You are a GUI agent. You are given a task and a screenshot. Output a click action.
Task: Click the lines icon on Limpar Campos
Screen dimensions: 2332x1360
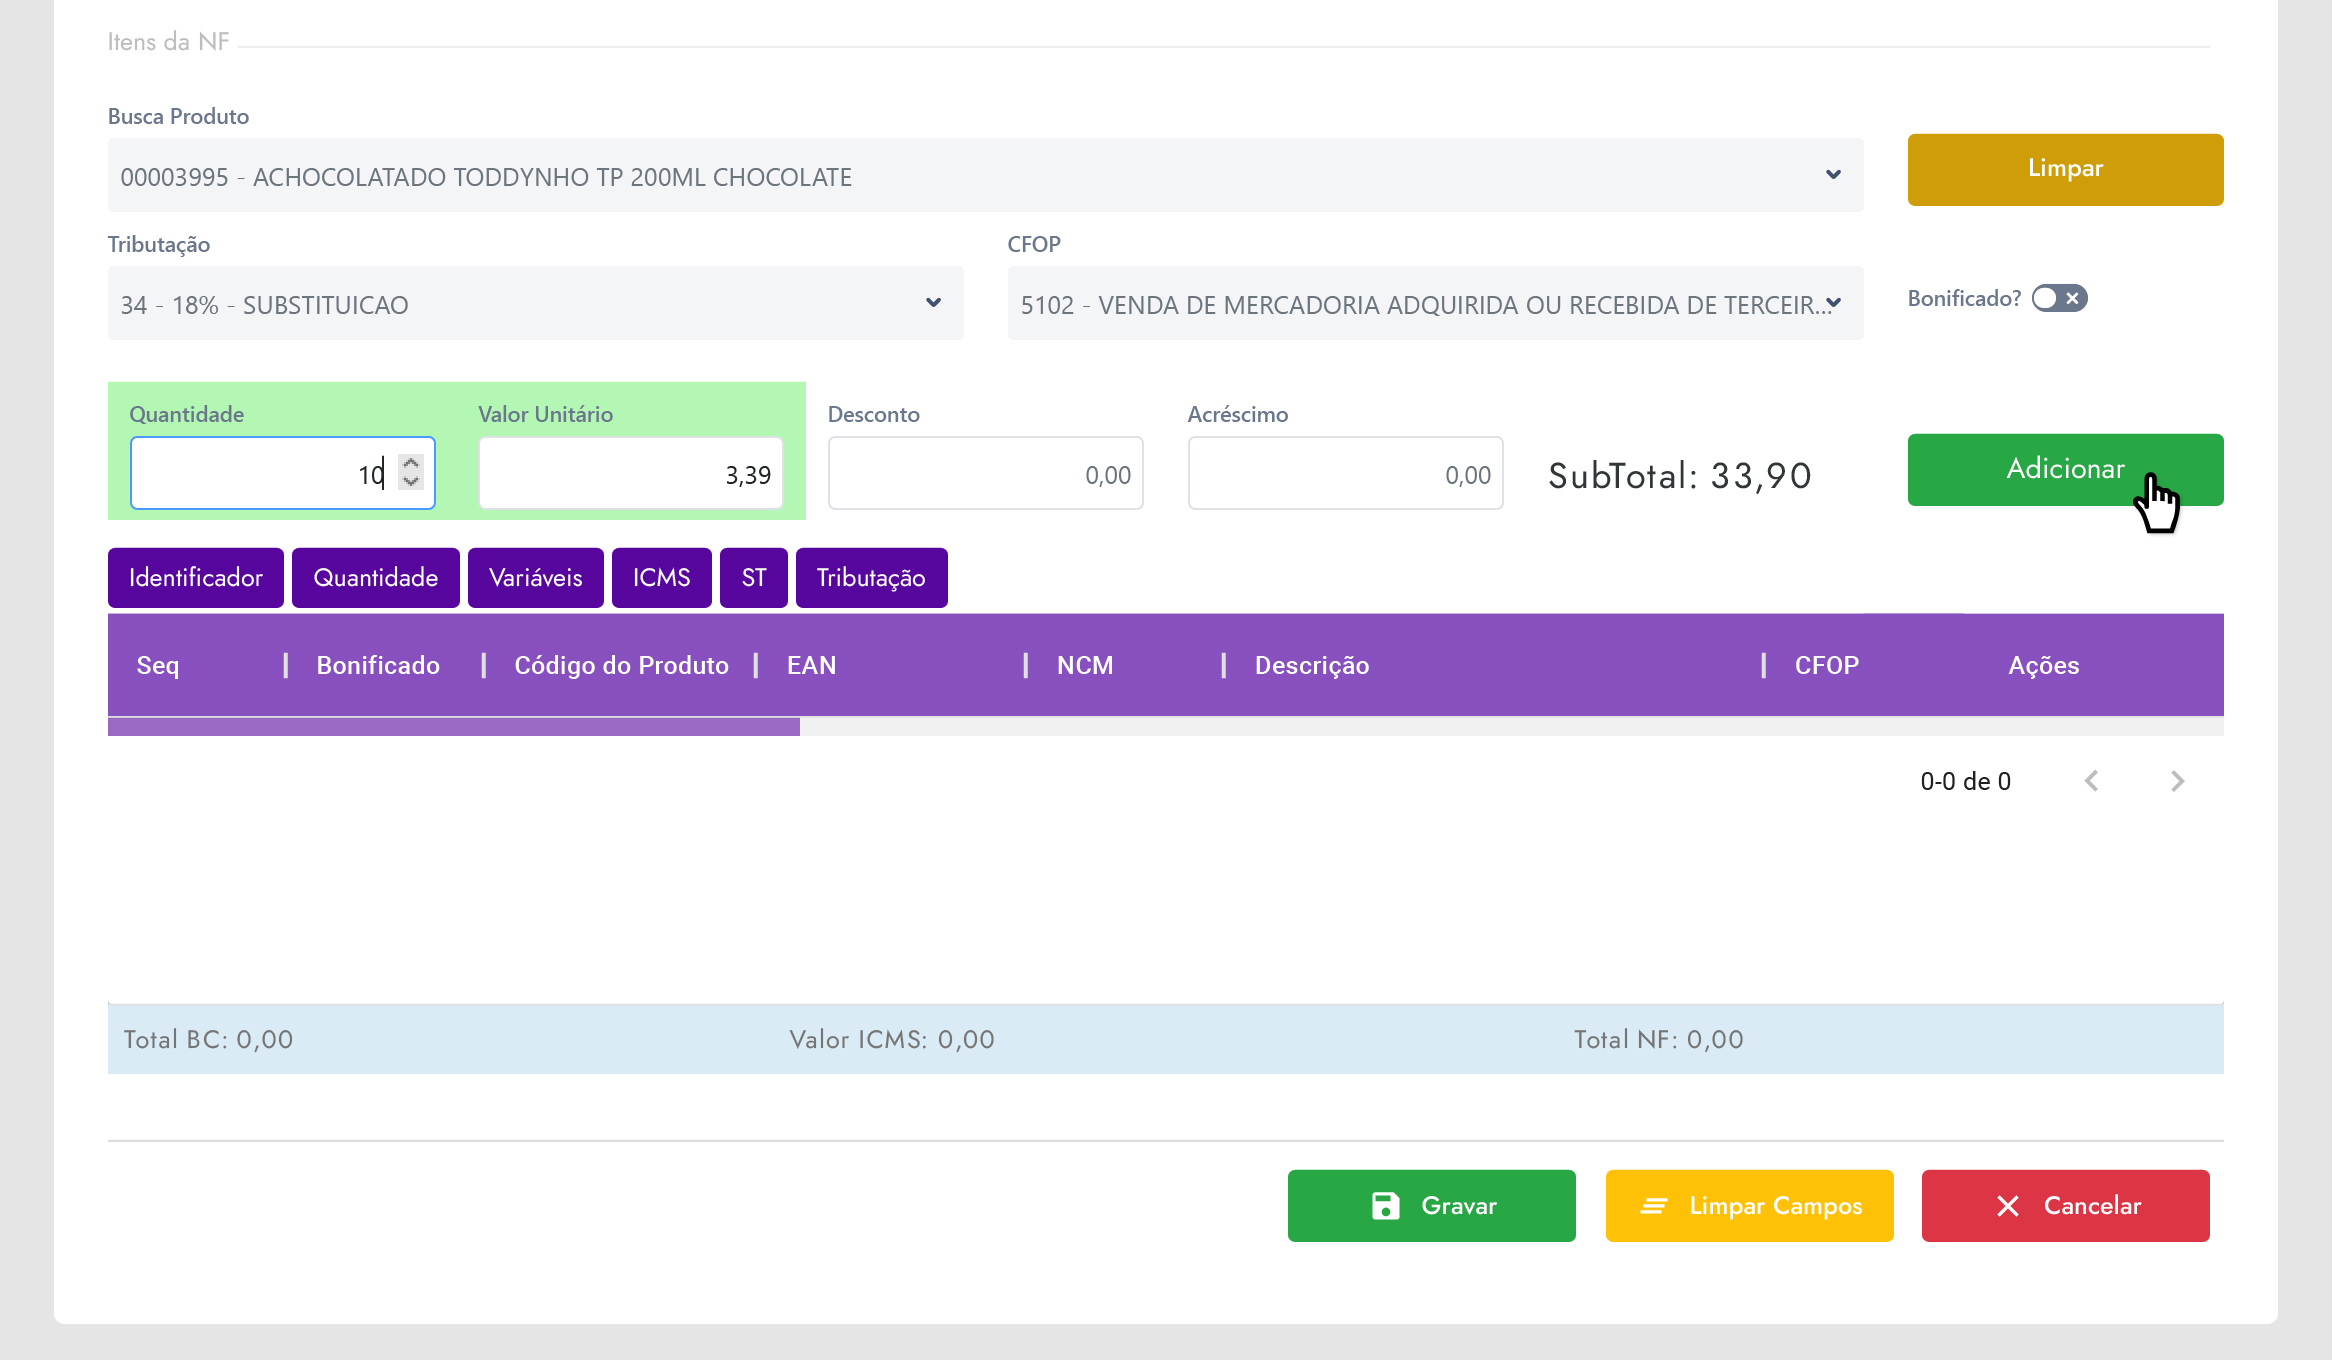tap(1653, 1206)
